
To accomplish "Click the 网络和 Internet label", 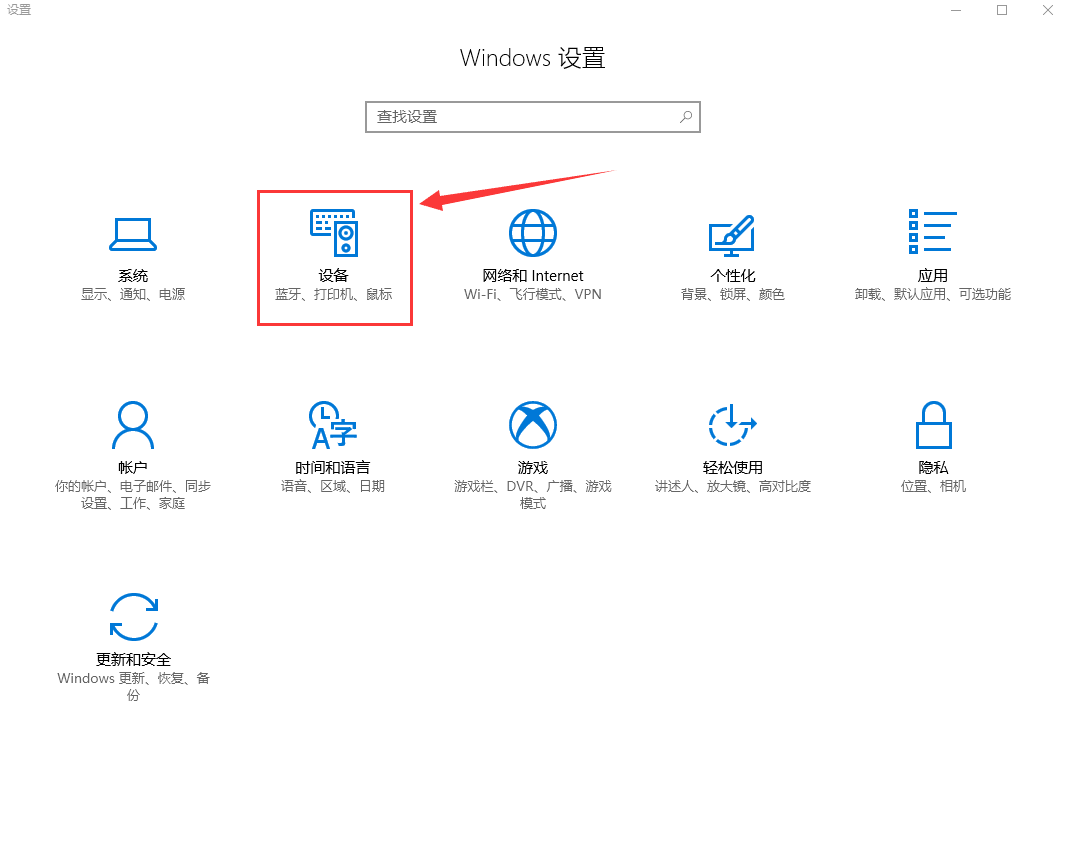I will coord(533,276).
